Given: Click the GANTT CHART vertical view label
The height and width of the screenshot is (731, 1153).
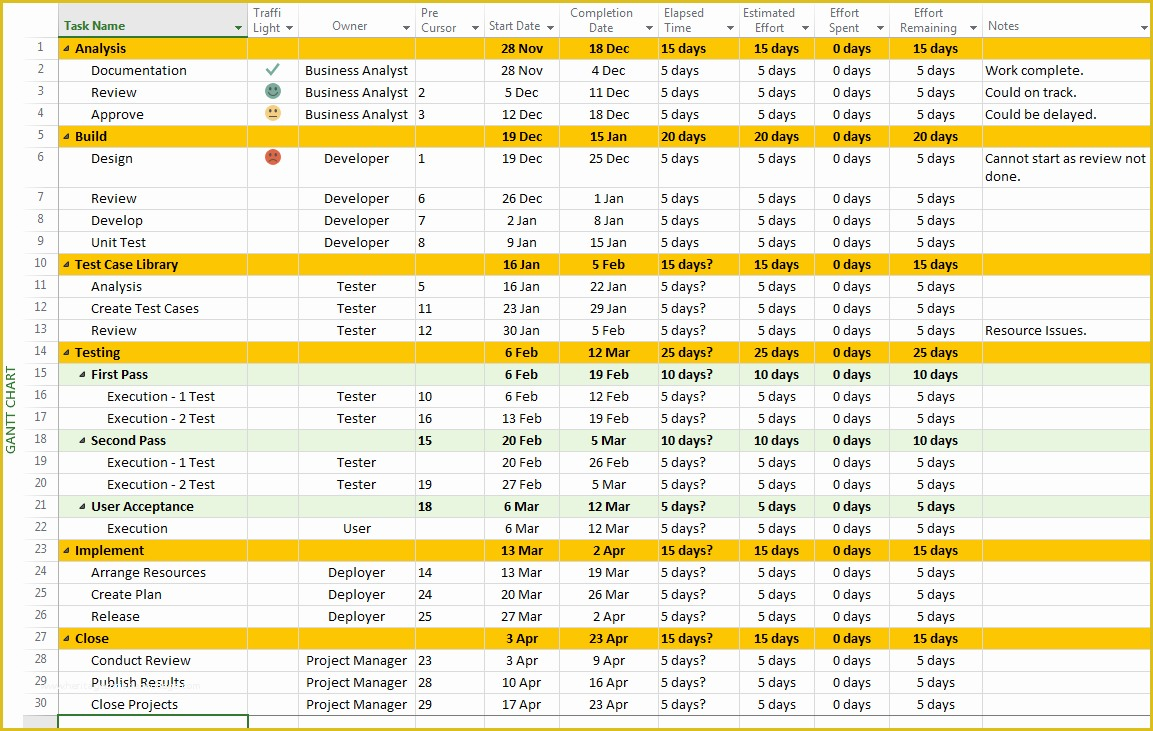Looking at the screenshot, I should [11, 410].
